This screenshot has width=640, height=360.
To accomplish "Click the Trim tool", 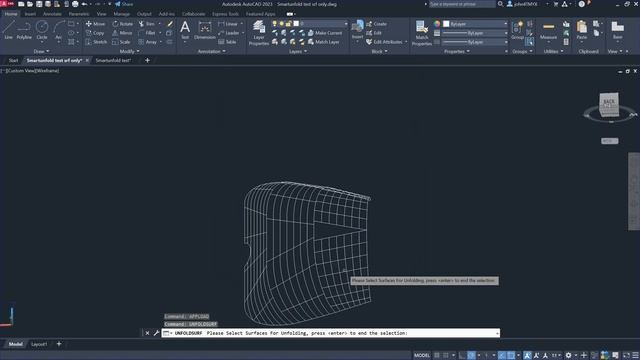I will (147, 24).
